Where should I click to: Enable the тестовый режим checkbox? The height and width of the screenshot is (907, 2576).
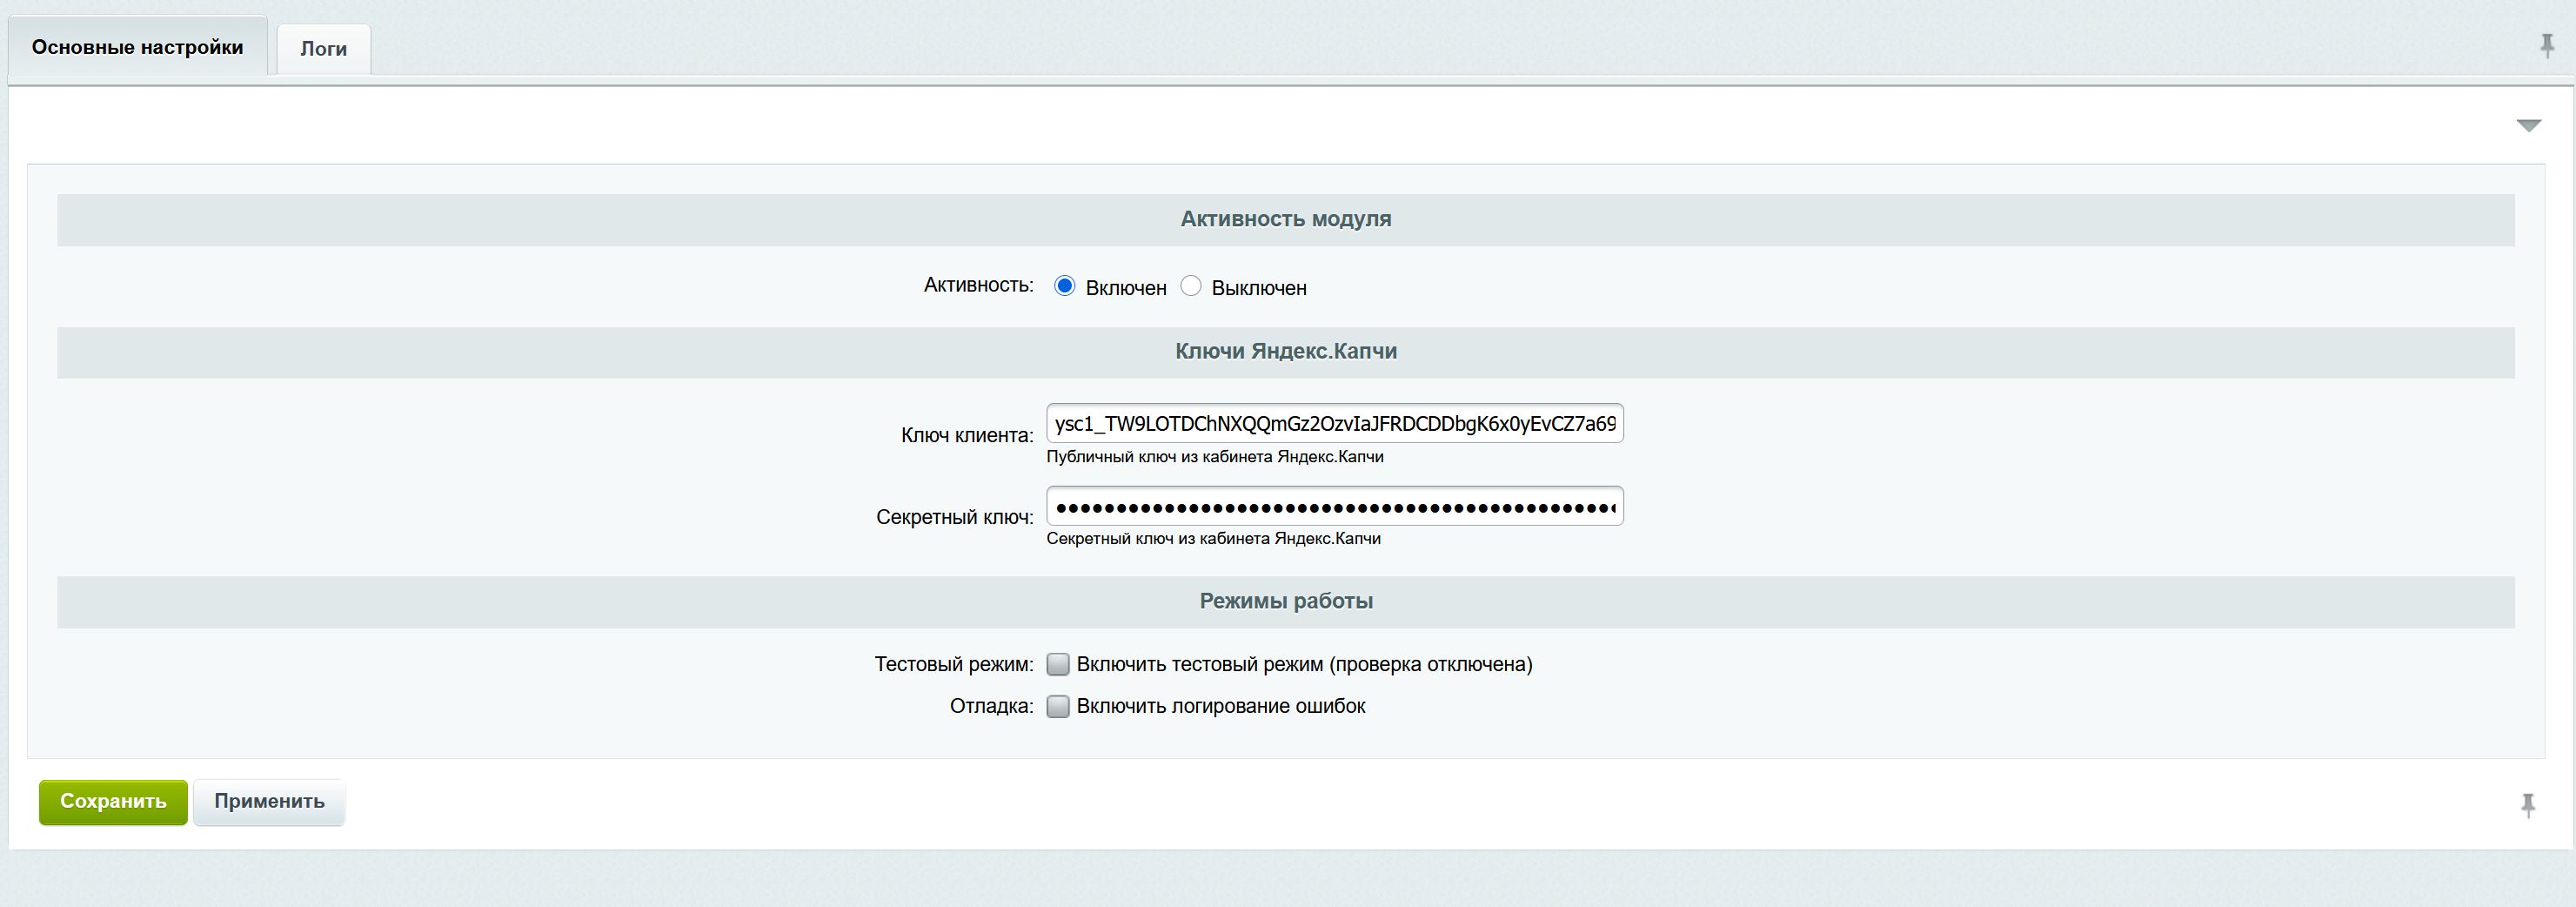click(1058, 665)
